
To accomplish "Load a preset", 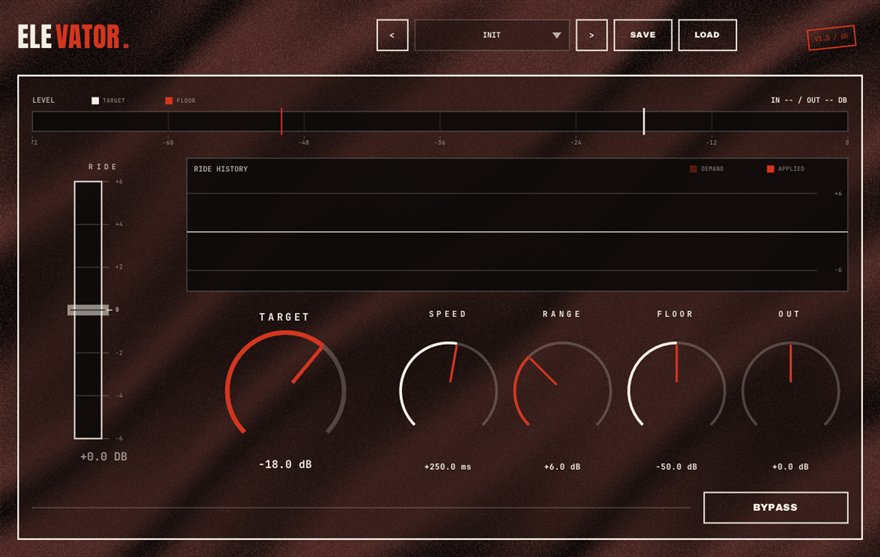I will point(707,35).
